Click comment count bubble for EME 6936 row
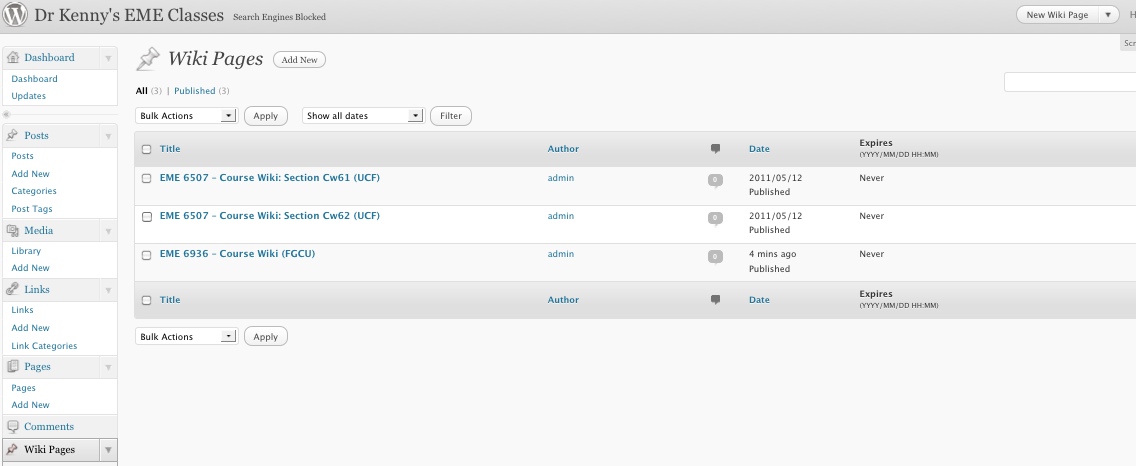Screen dimensions: 1136x466 click(x=715, y=257)
